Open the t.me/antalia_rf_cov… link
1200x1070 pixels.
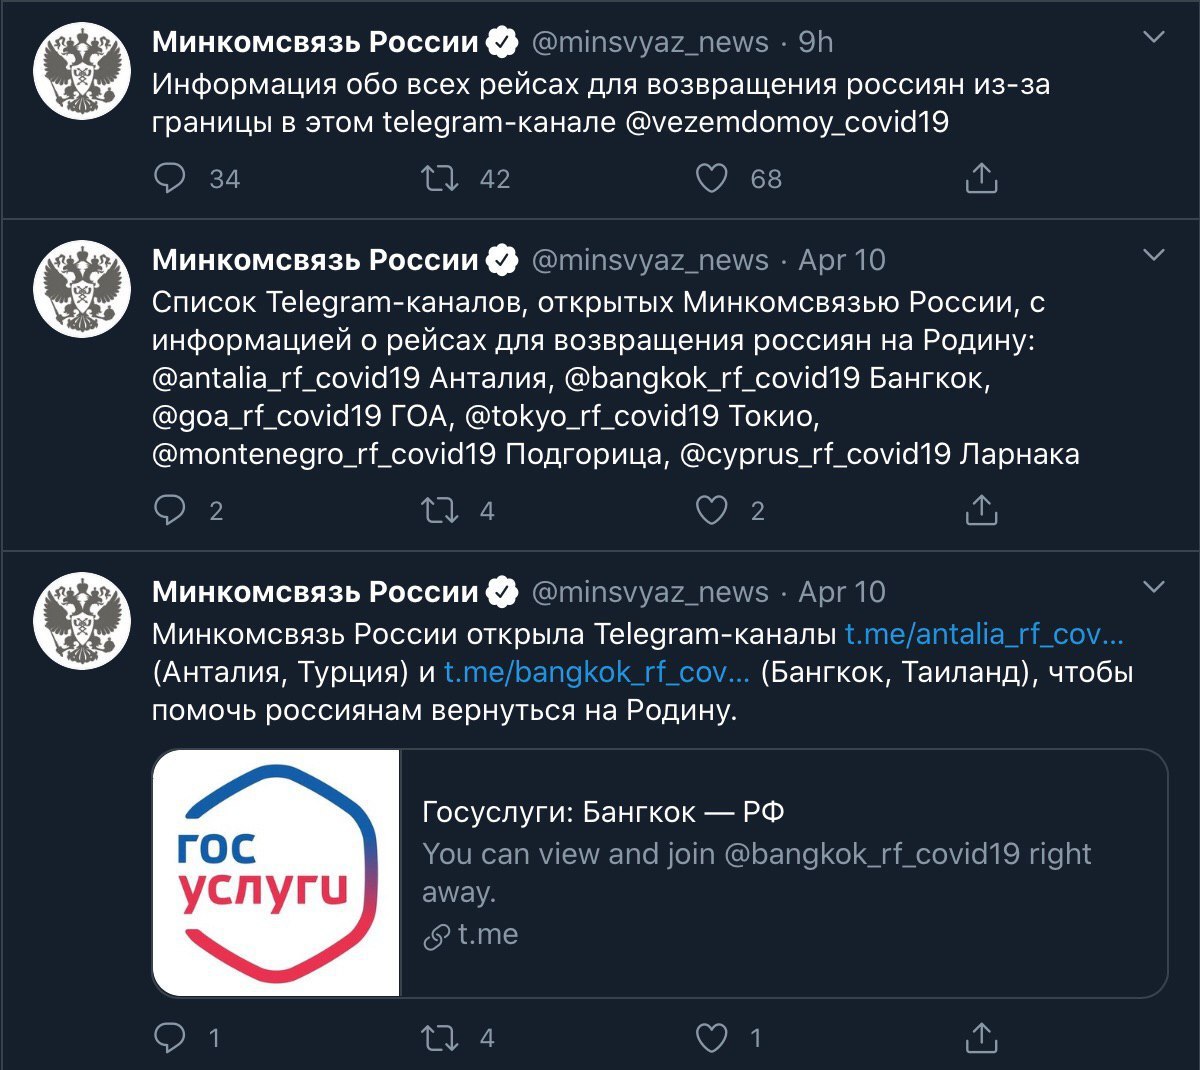click(x=984, y=634)
